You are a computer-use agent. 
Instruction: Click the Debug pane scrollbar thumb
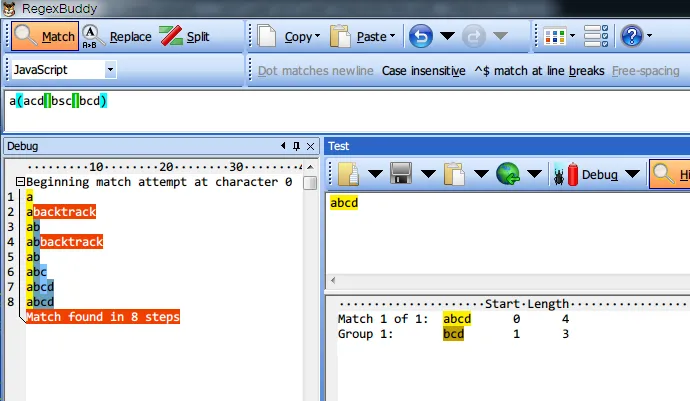coord(310,183)
